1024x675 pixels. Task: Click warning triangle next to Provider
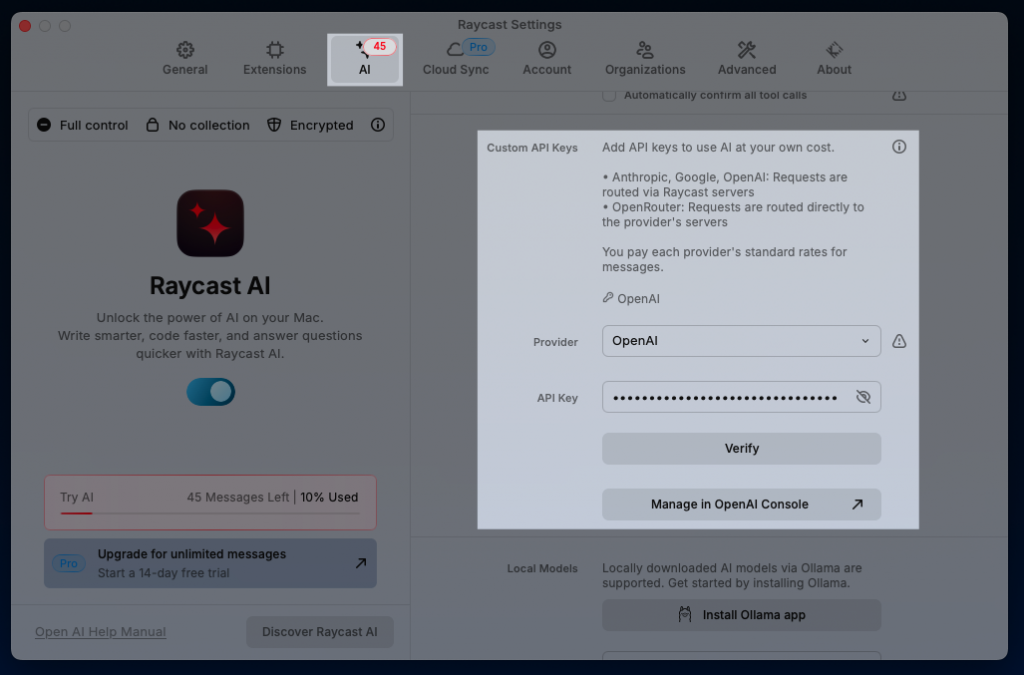tap(899, 341)
